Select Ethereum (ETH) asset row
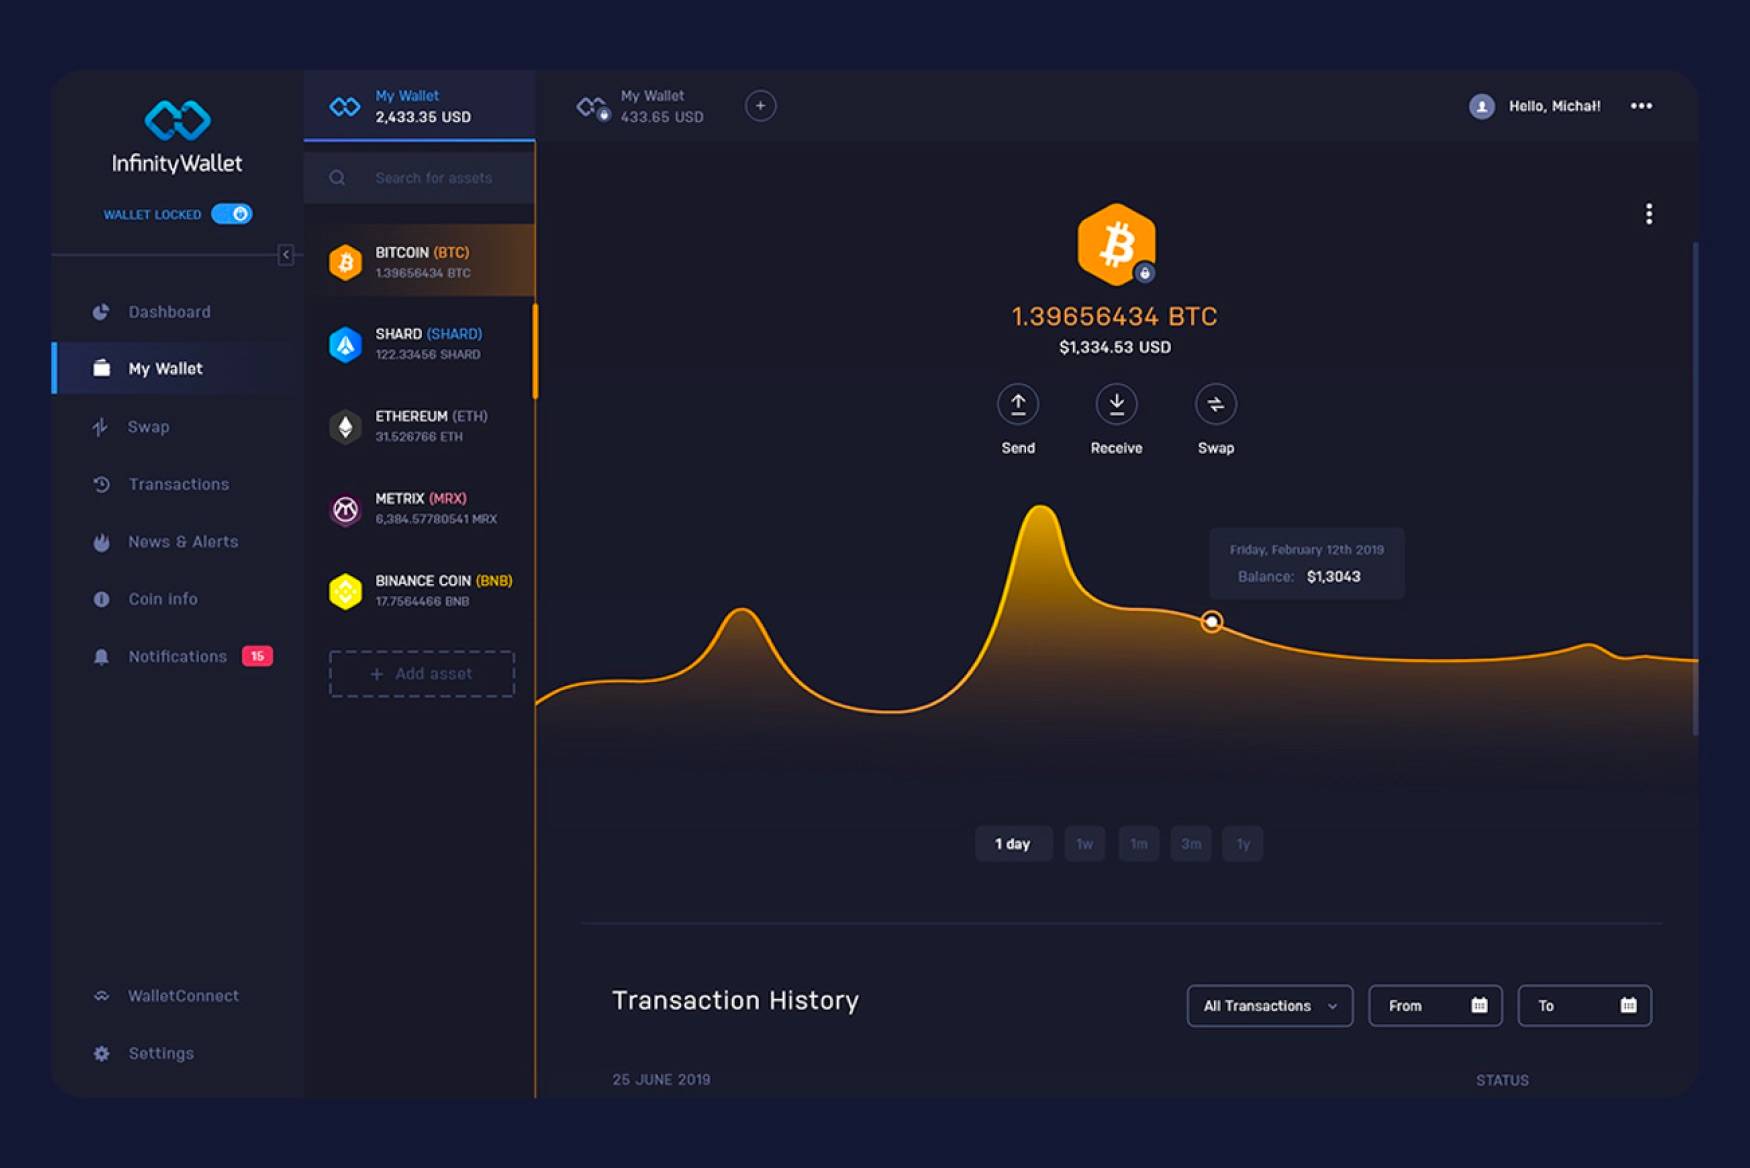 (x=419, y=426)
